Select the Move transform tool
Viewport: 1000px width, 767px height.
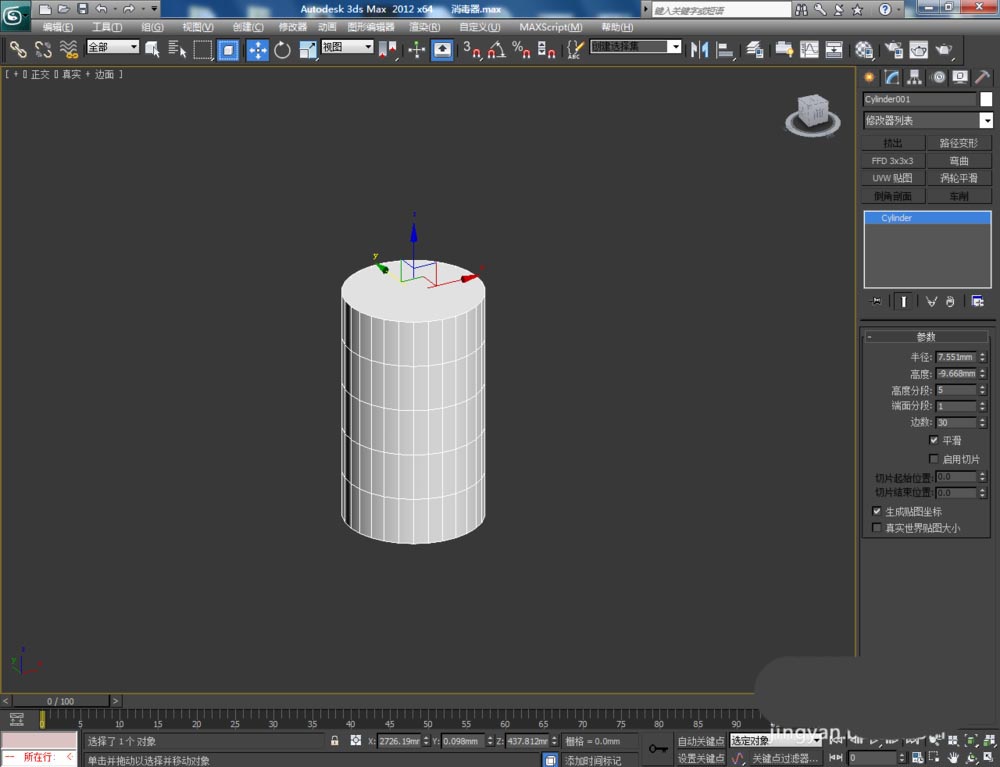coord(257,49)
